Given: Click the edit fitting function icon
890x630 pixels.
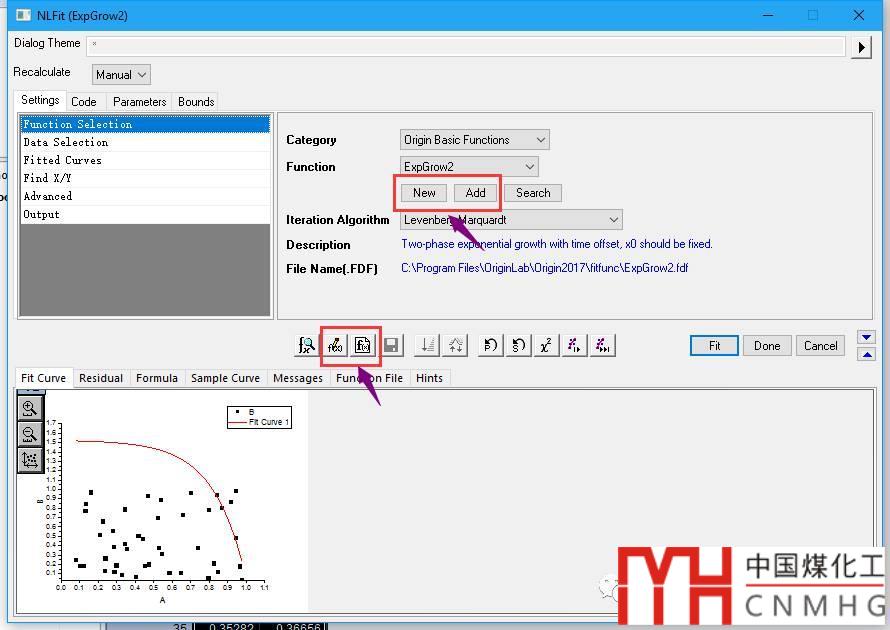Looking at the screenshot, I should pyautogui.click(x=335, y=345).
